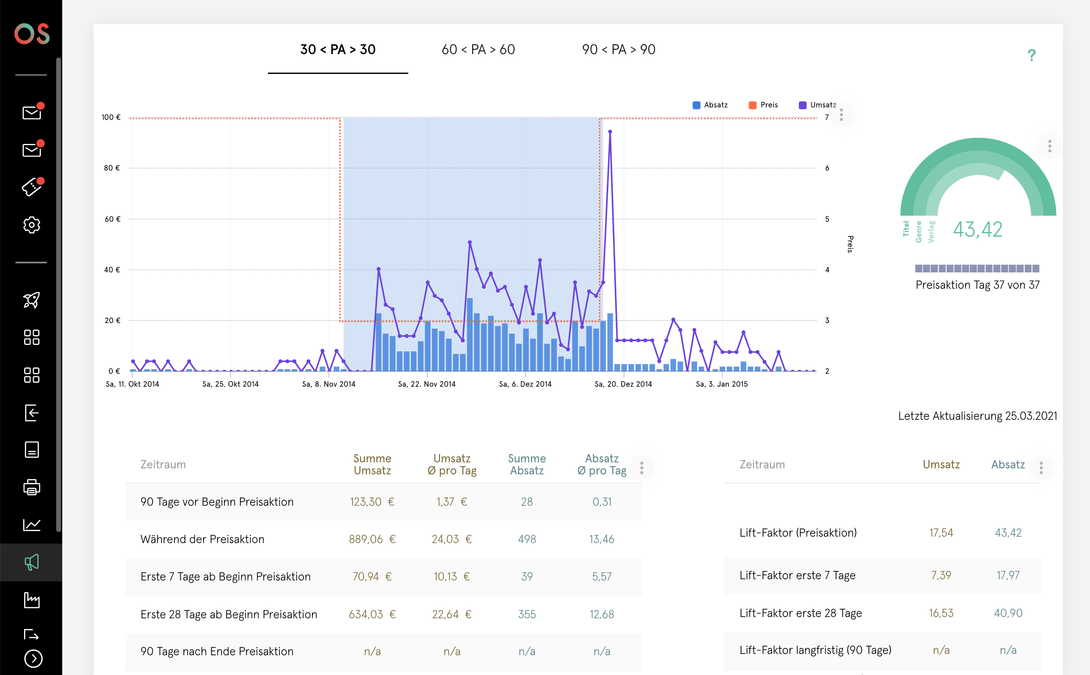
Task: Open the upper mail icon with red badge
Action: click(32, 112)
